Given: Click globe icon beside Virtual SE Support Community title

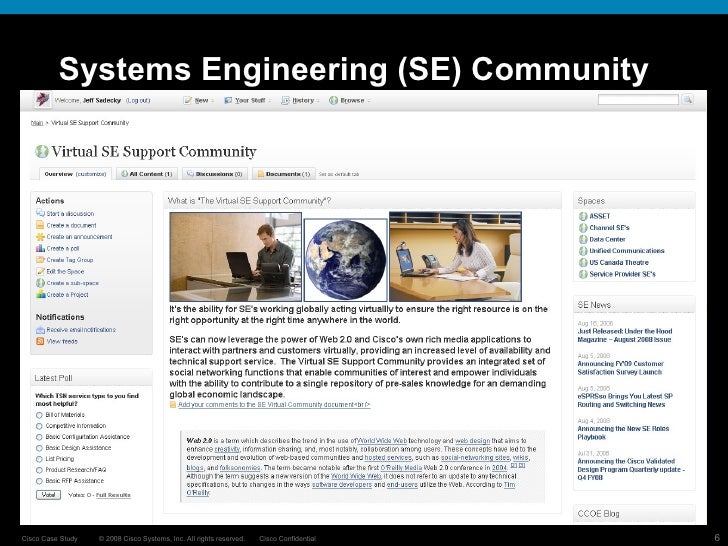Looking at the screenshot, I should pyautogui.click(x=42, y=151).
